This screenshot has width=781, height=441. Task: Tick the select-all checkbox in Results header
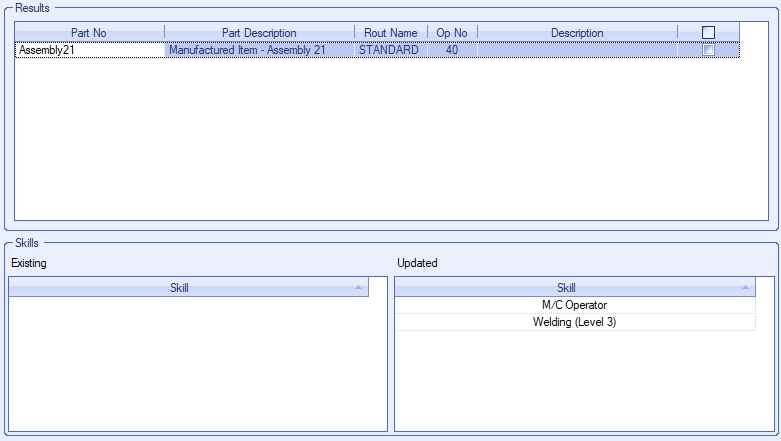[708, 33]
